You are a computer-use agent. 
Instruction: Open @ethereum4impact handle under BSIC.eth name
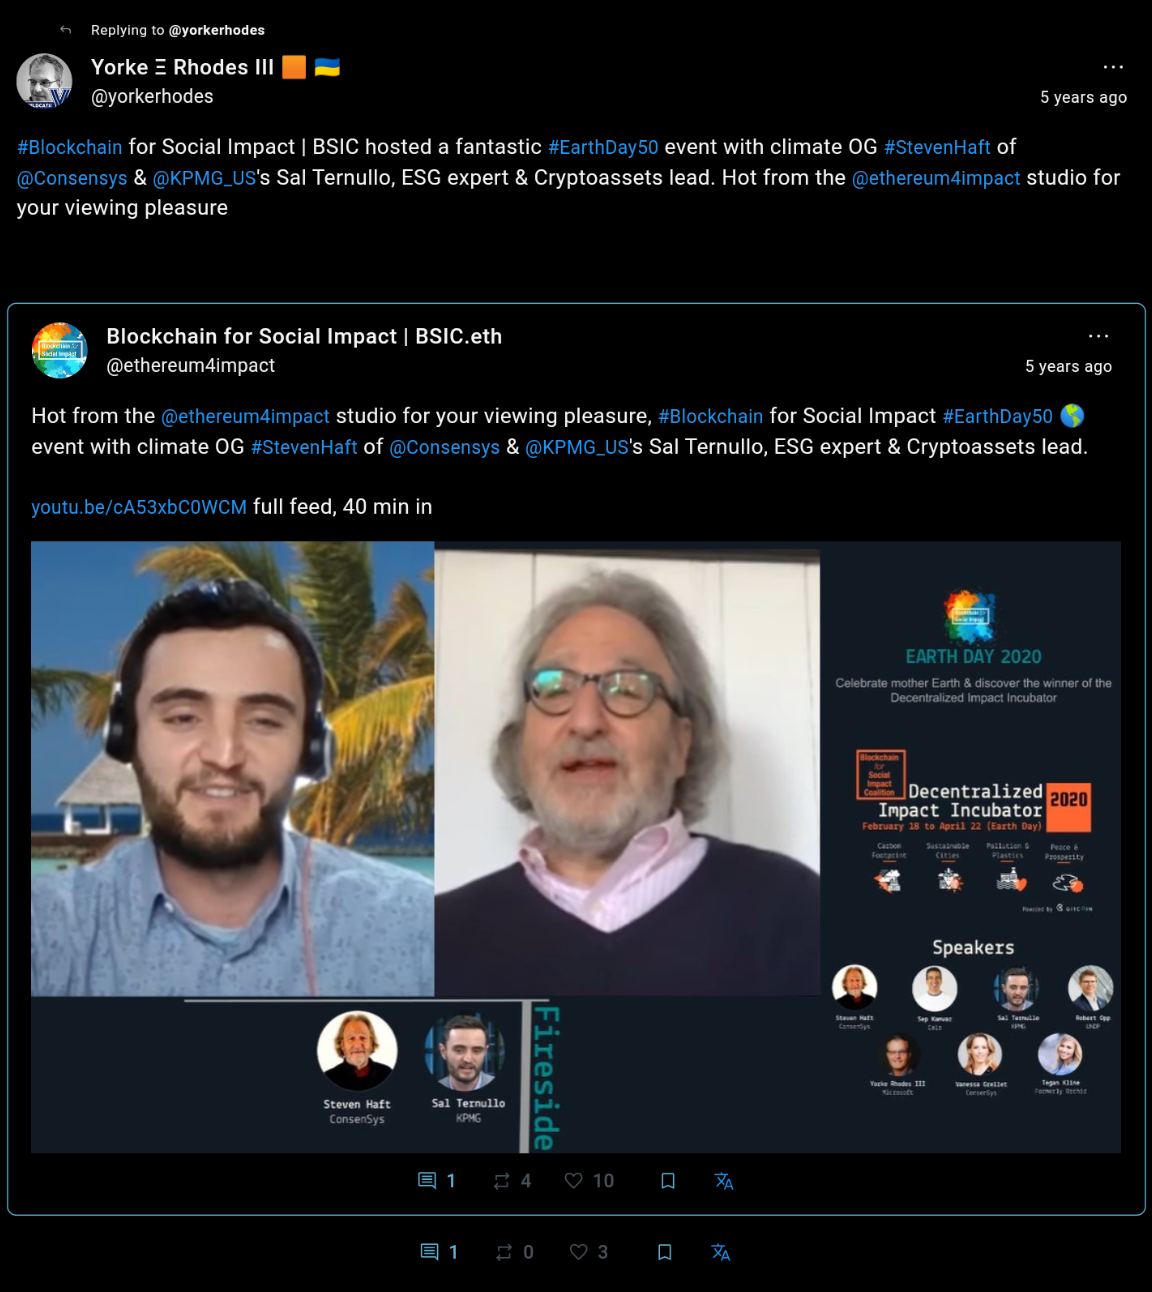[x=191, y=366]
